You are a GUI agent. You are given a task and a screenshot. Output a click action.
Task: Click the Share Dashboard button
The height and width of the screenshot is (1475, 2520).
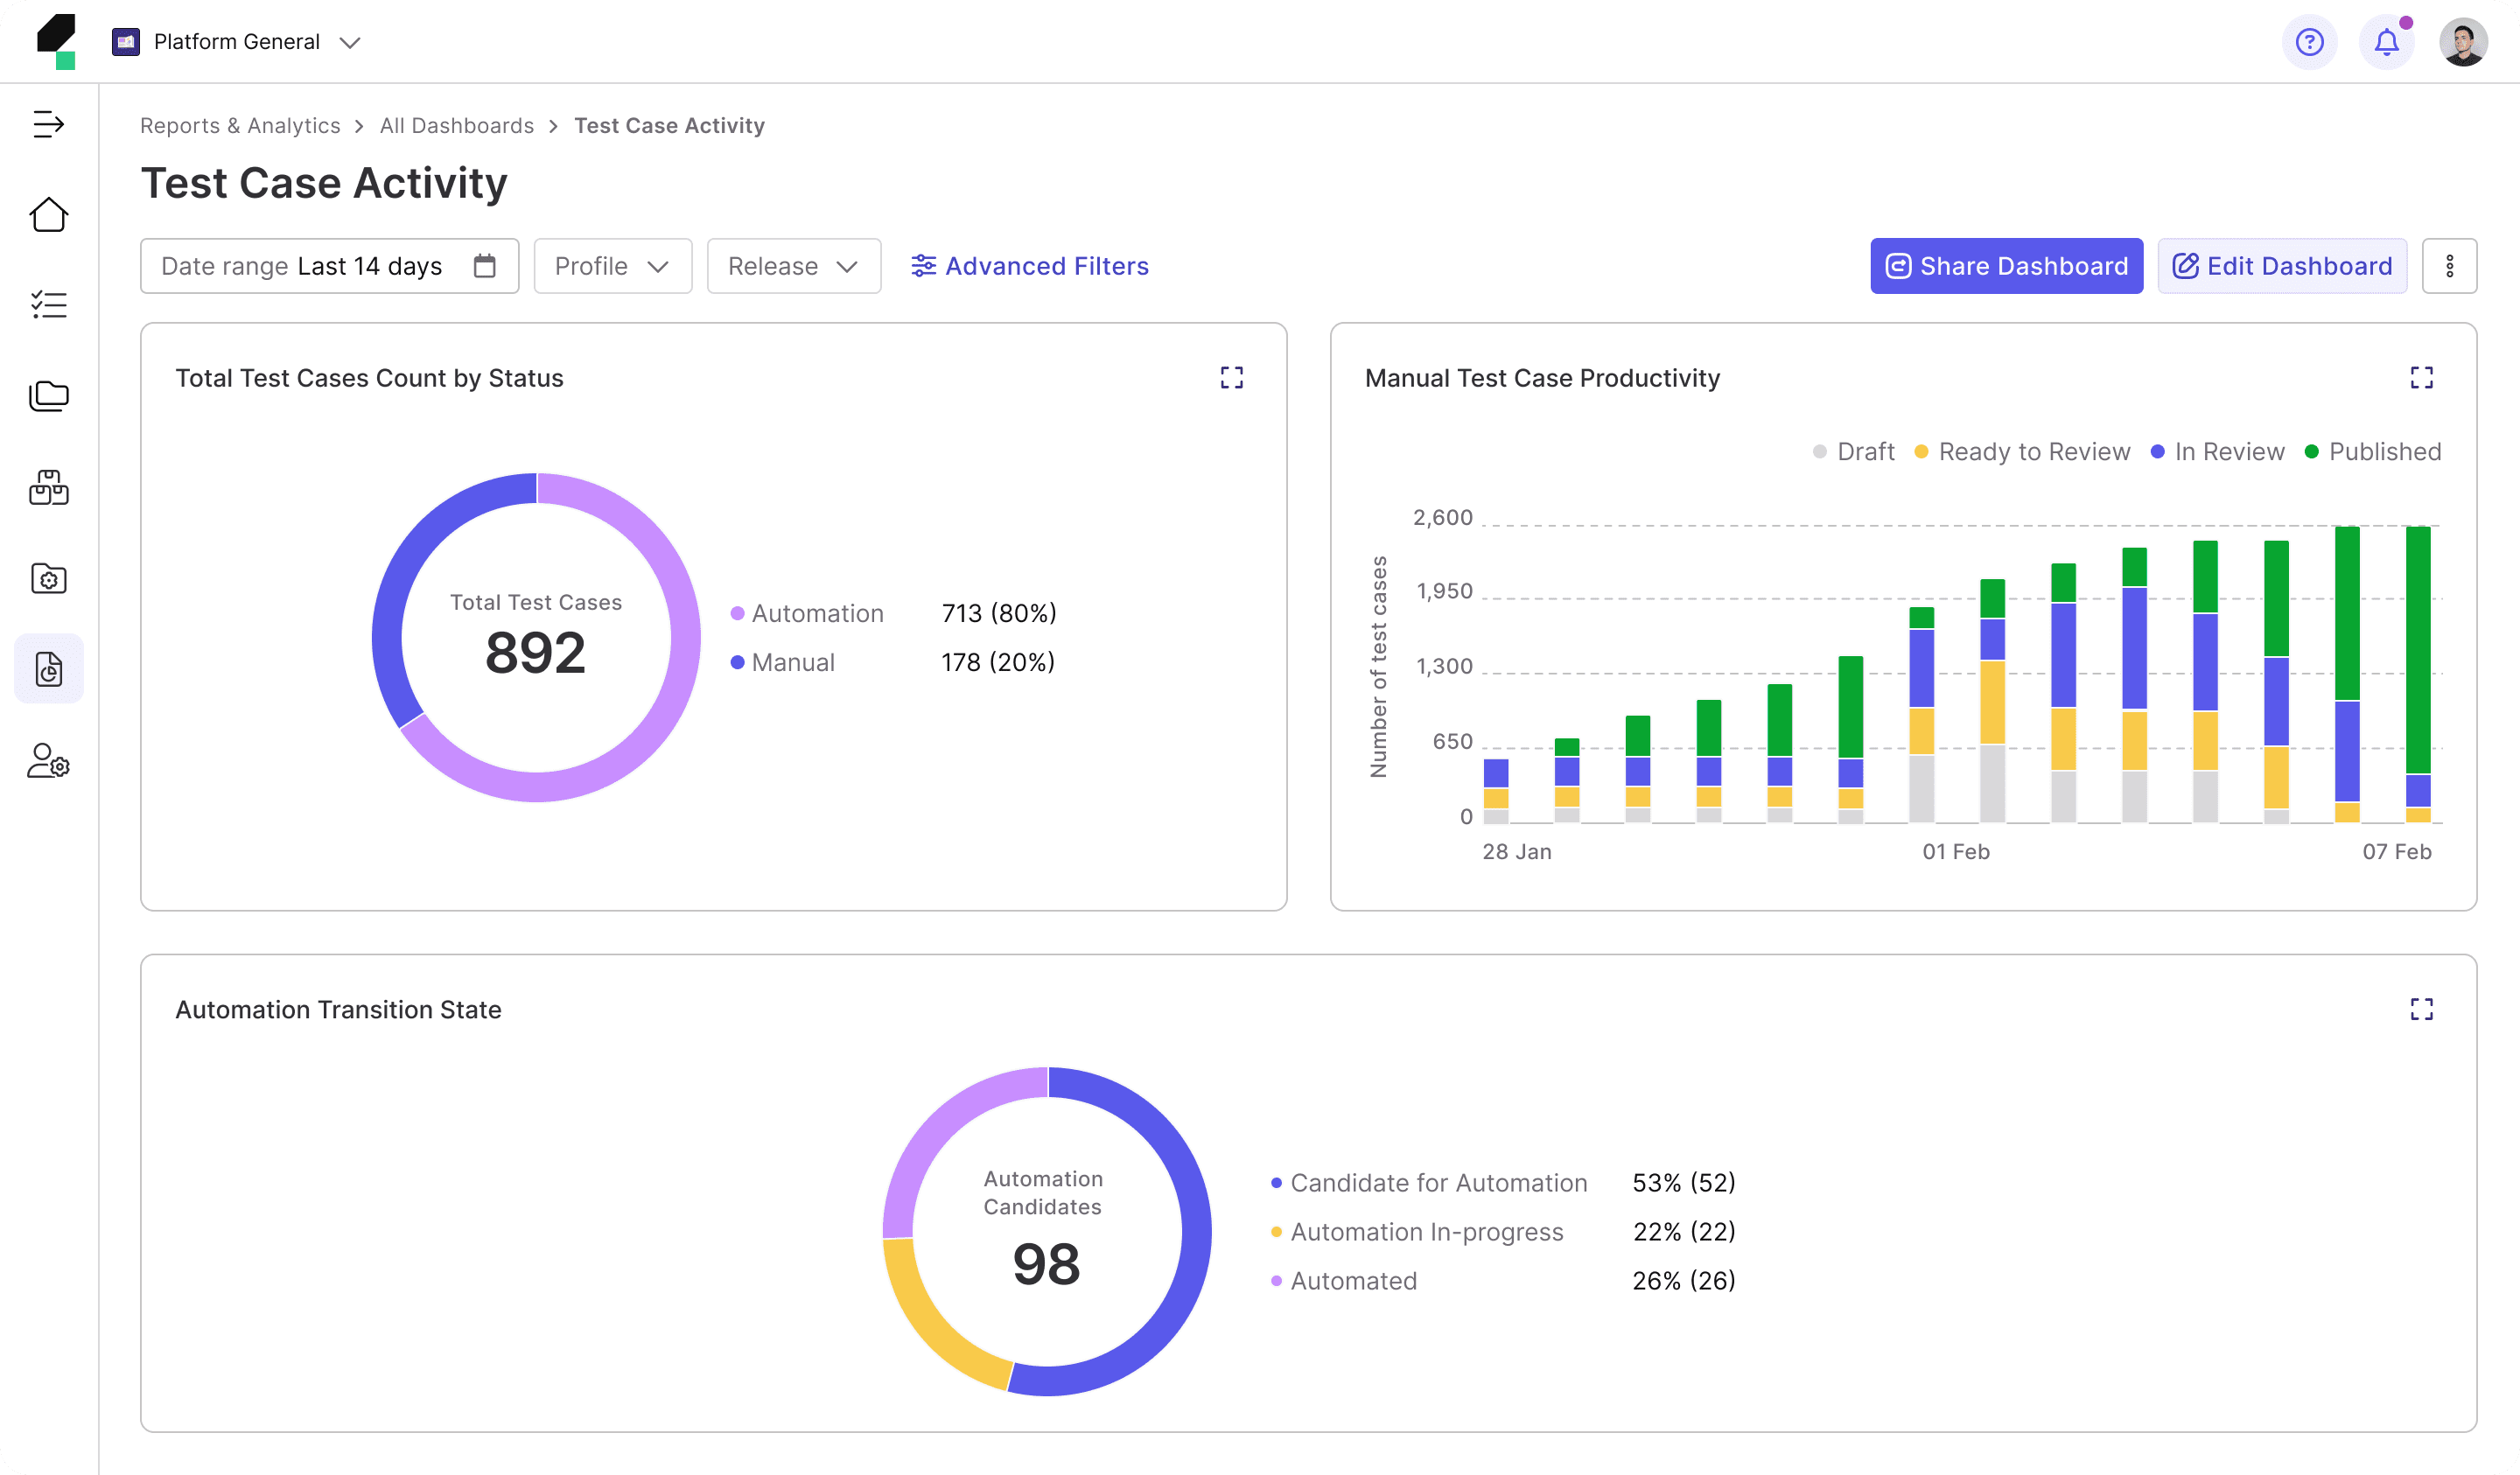click(x=2006, y=266)
